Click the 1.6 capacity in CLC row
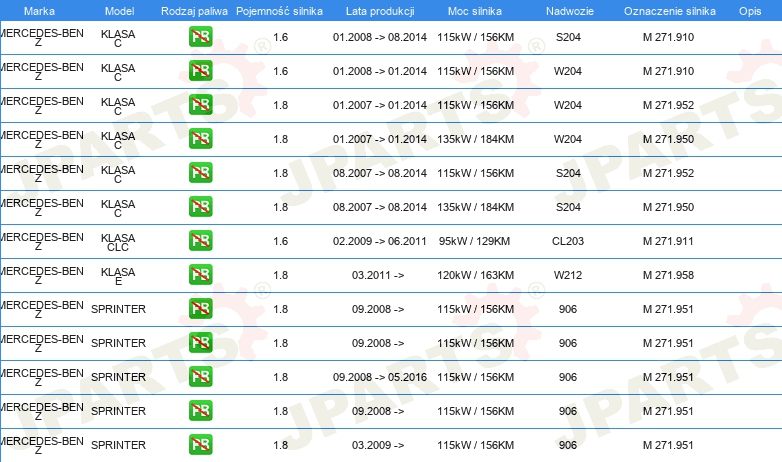 280,241
